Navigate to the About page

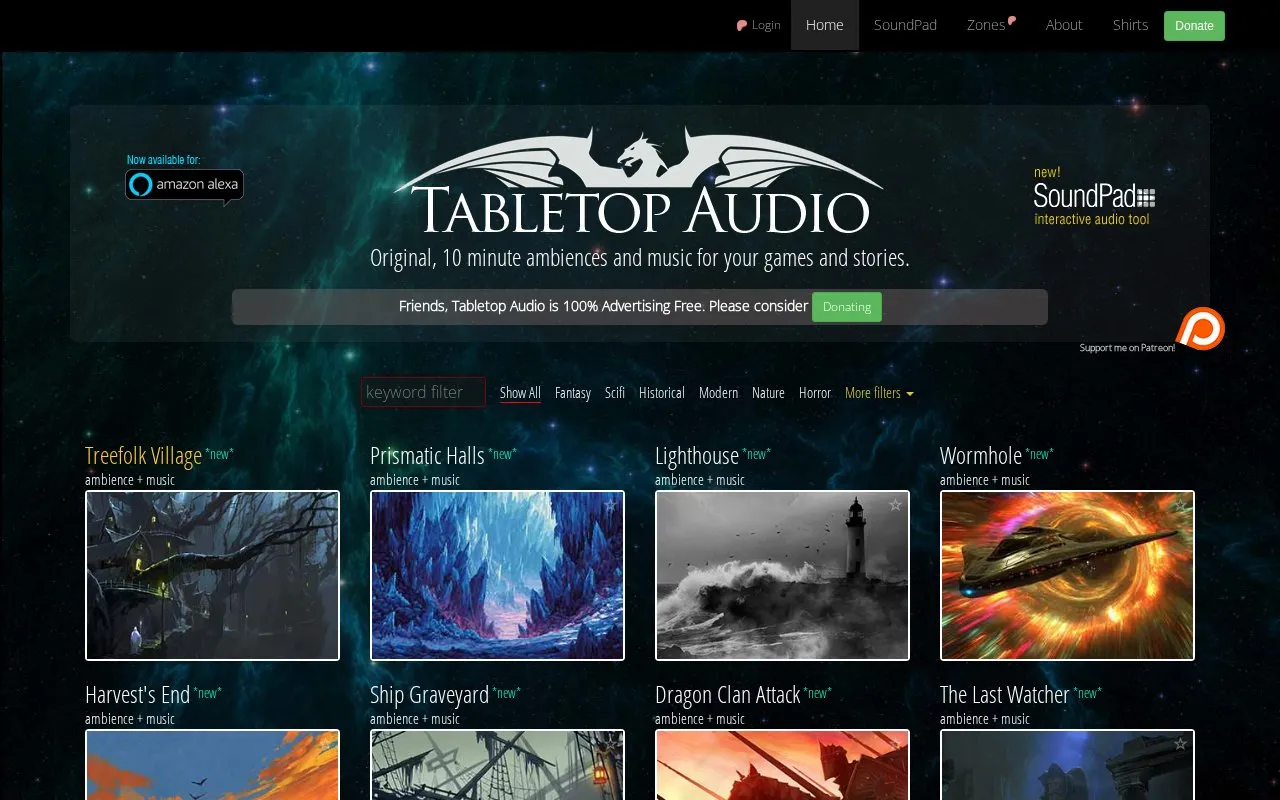tap(1064, 25)
